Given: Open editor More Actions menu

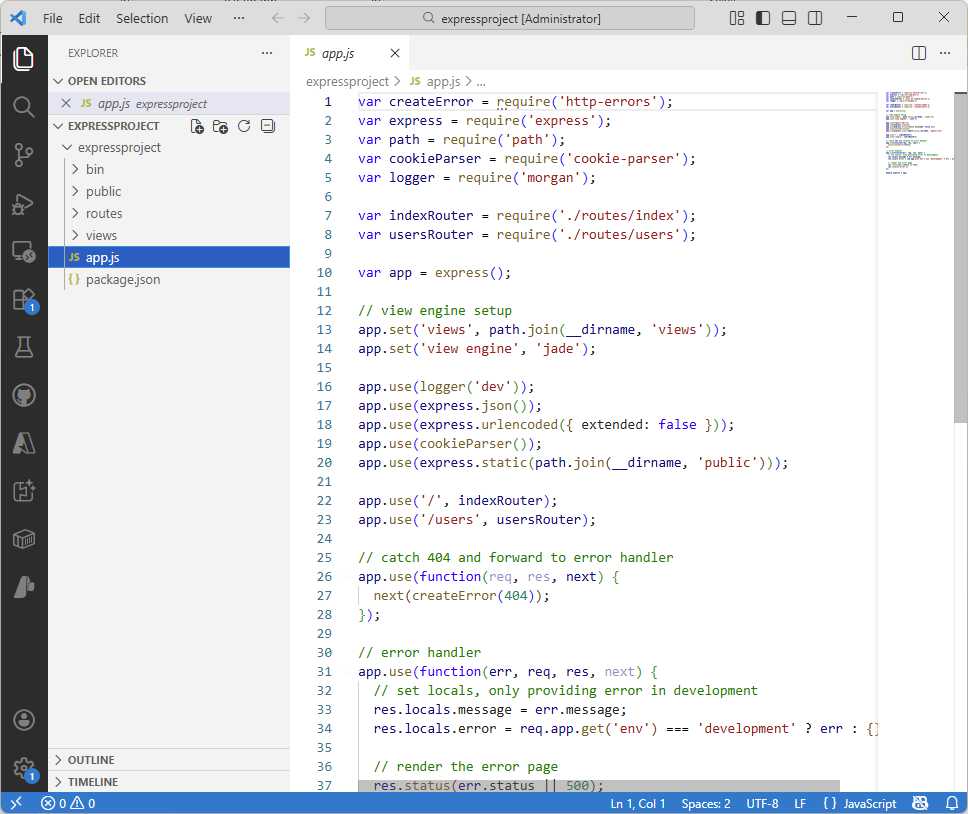Looking at the screenshot, I should pyautogui.click(x=945, y=53).
